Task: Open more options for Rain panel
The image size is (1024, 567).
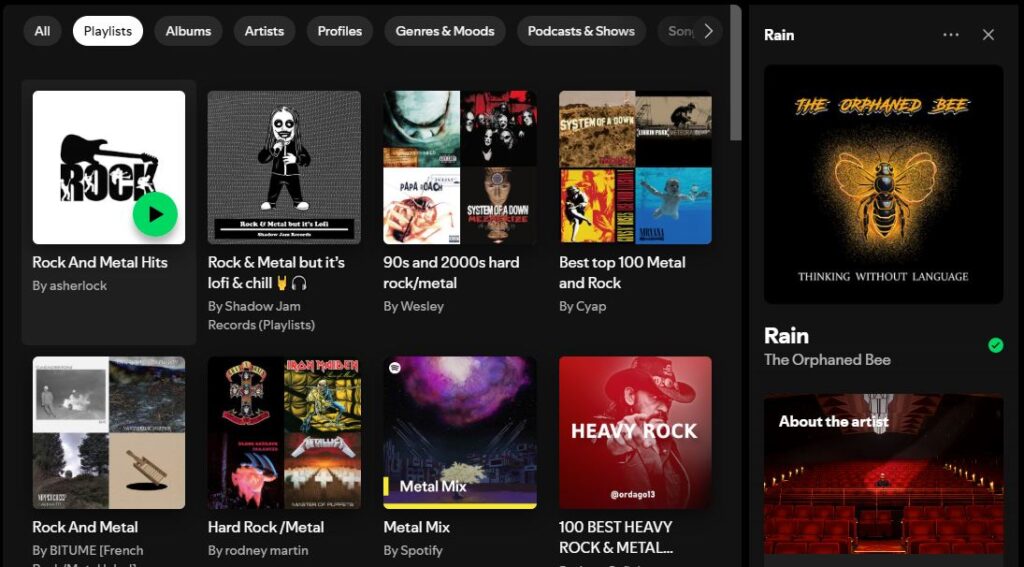Action: tap(951, 35)
